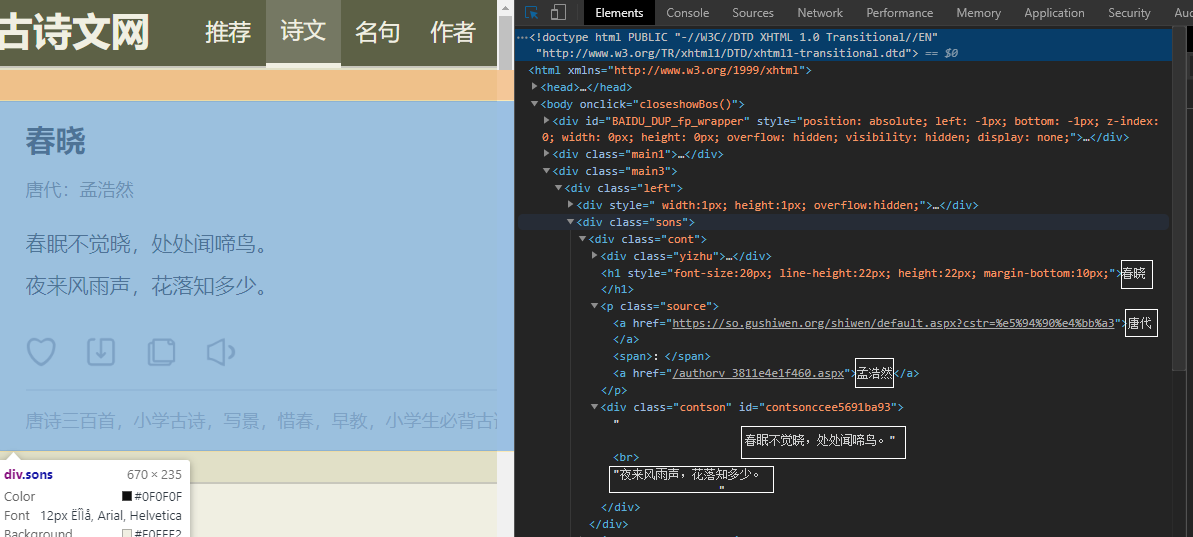Click the closing /h1 tag line

(618, 289)
